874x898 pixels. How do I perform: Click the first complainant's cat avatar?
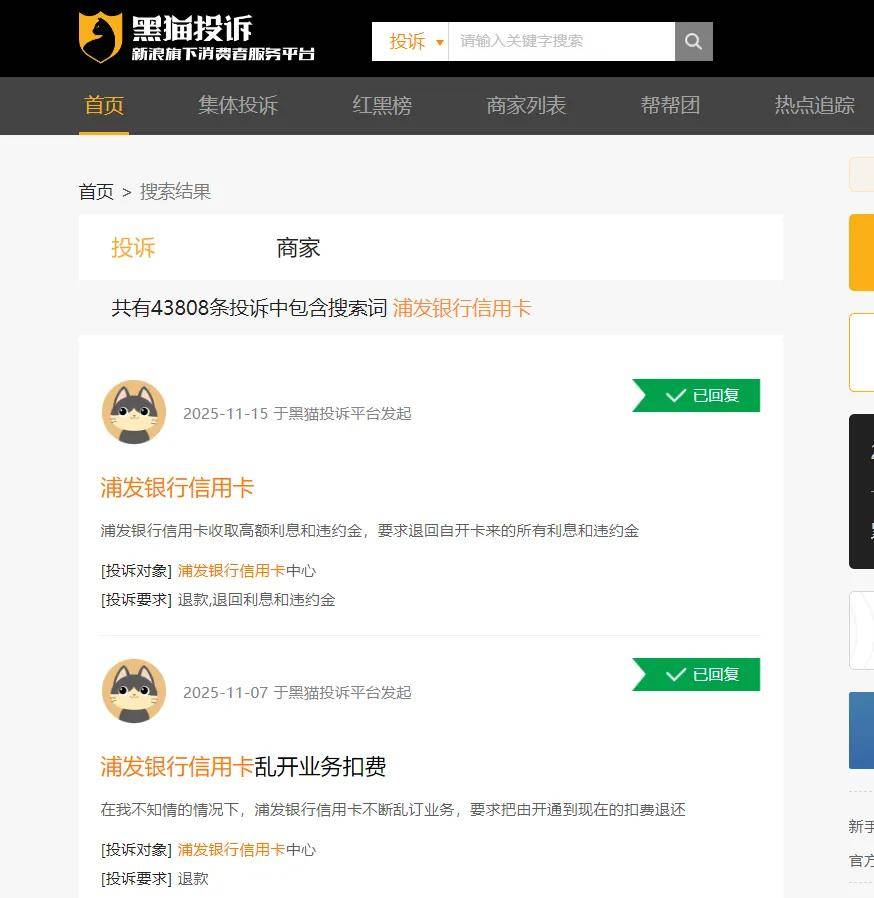click(135, 412)
